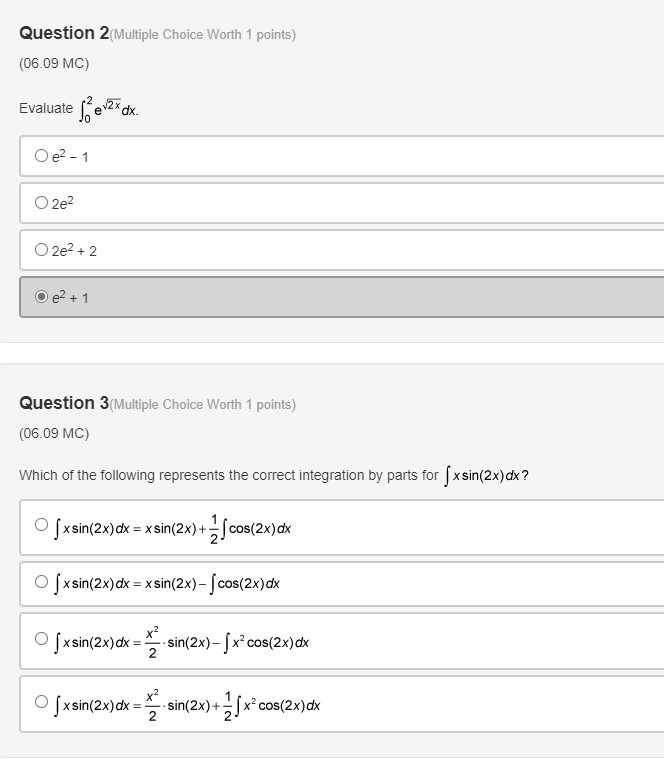The height and width of the screenshot is (765, 664).
Task: Click Question 2's "Multiple Choice Worth 1 points" label
Action: point(203,35)
